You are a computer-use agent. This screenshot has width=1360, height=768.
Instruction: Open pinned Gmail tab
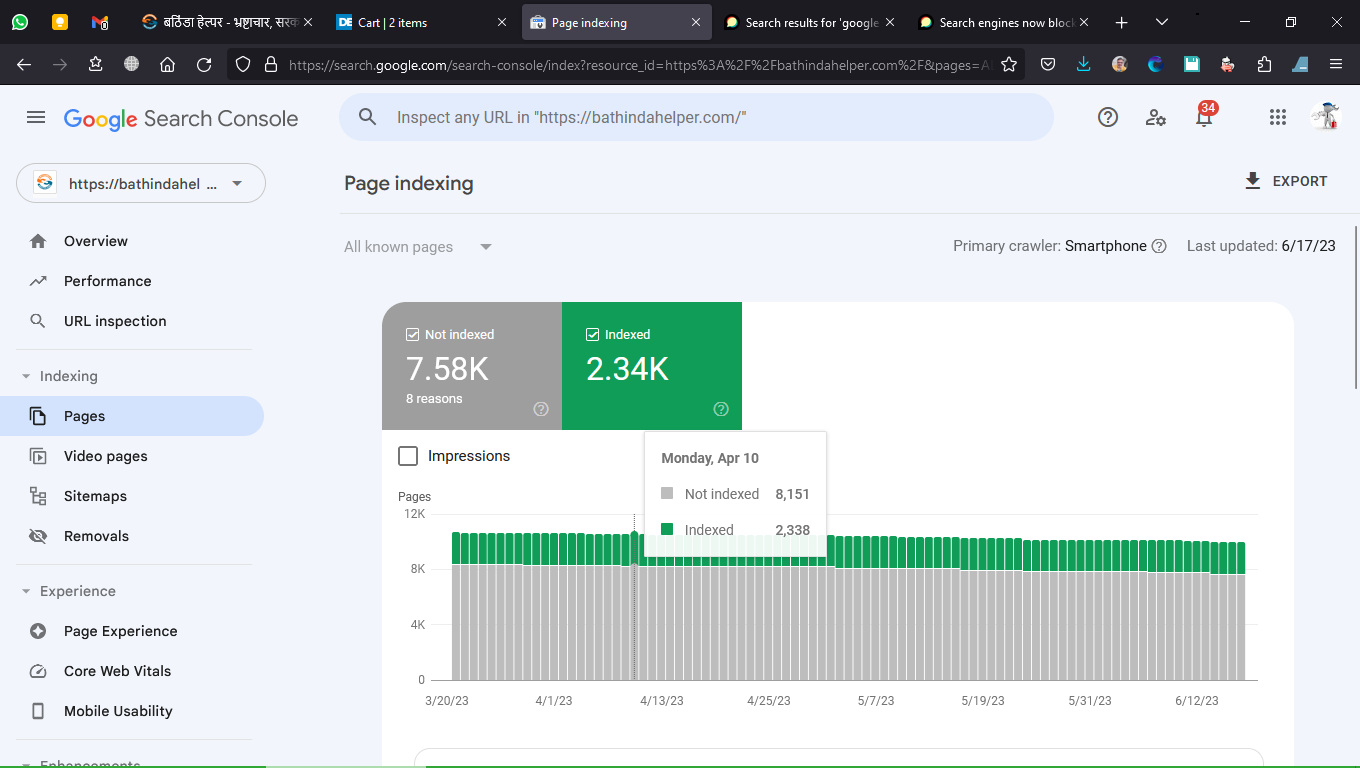pyautogui.click(x=99, y=22)
